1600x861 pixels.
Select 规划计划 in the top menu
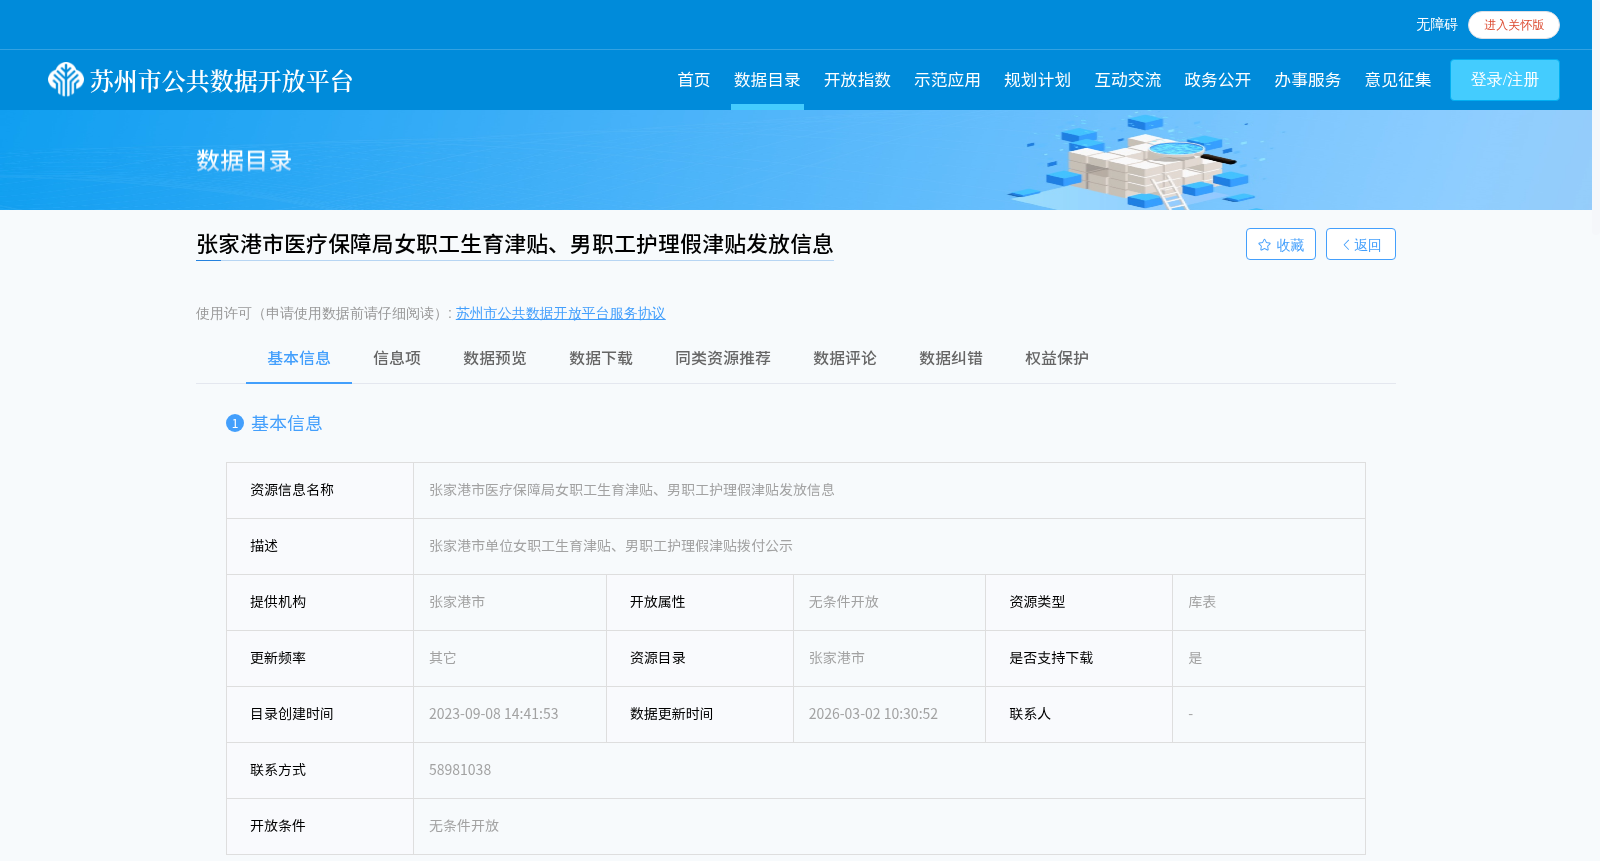tap(1037, 80)
